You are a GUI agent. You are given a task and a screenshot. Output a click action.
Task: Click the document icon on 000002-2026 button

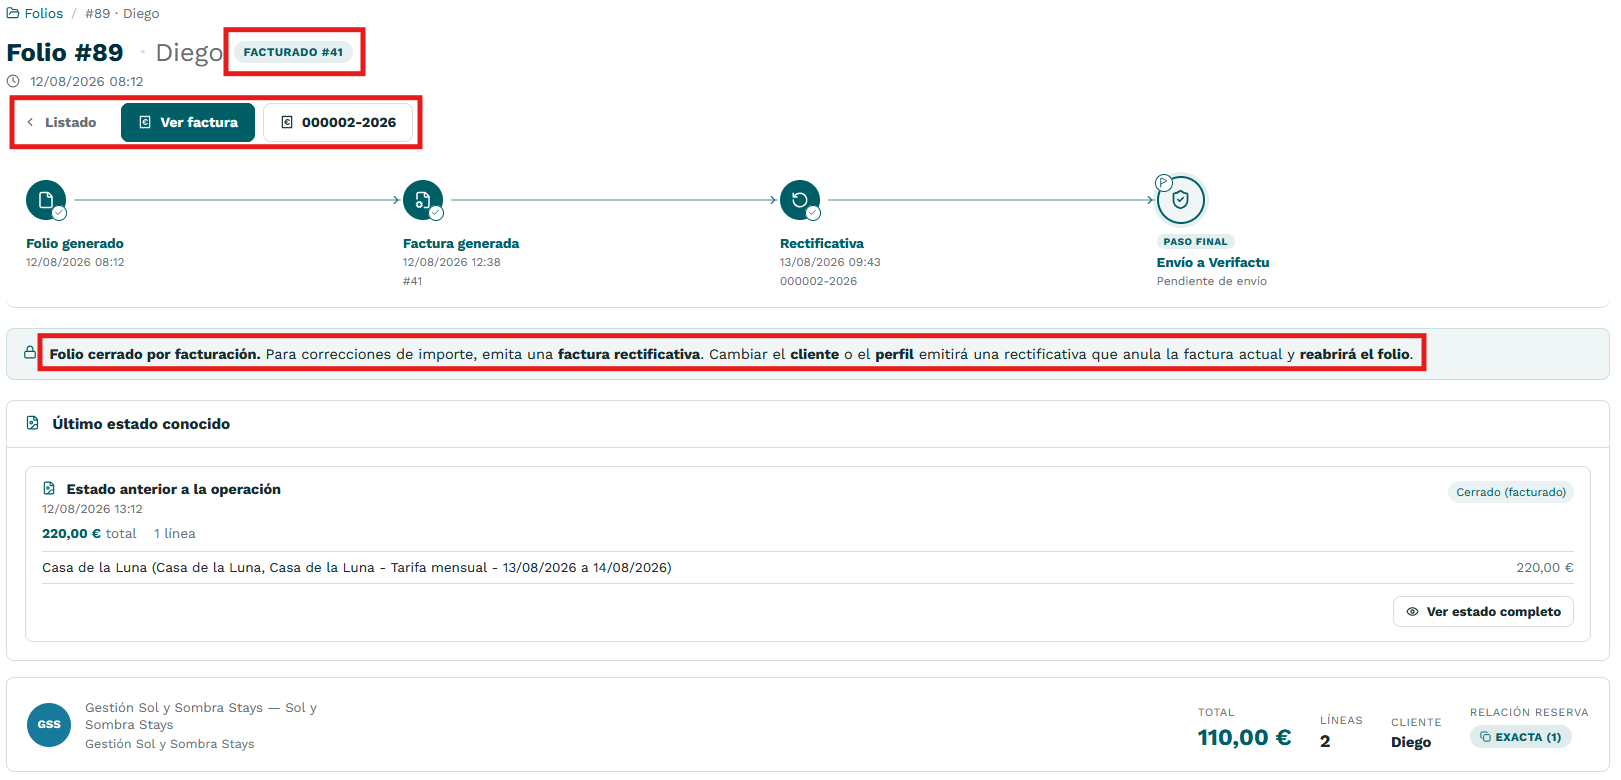(x=287, y=122)
